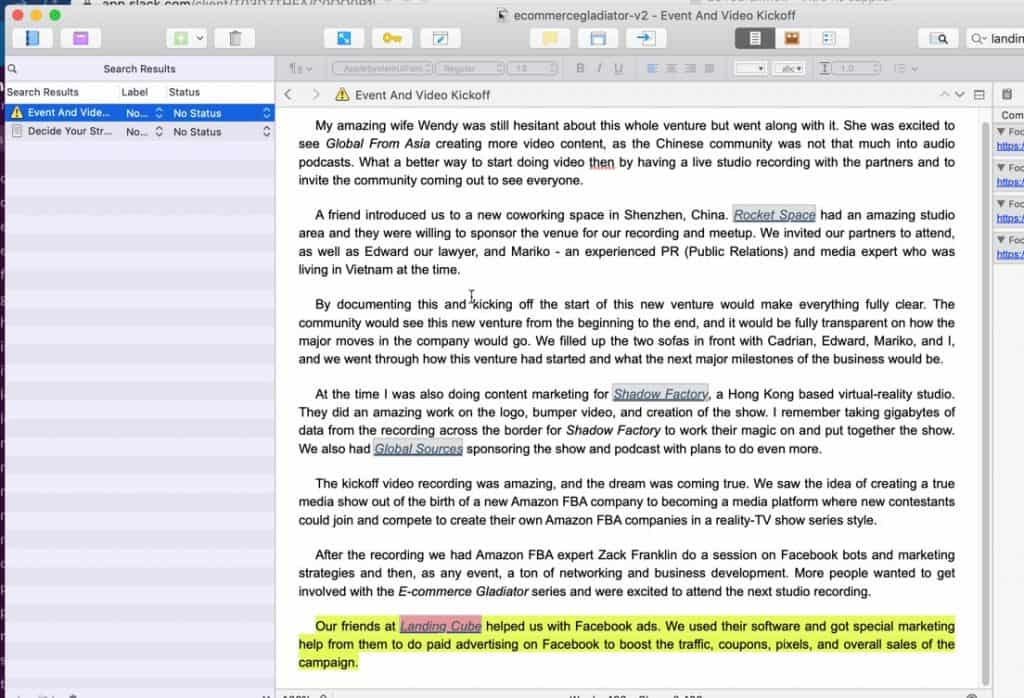The image size is (1024, 698).
Task: Go to previous document up arrow
Action: (x=944, y=95)
